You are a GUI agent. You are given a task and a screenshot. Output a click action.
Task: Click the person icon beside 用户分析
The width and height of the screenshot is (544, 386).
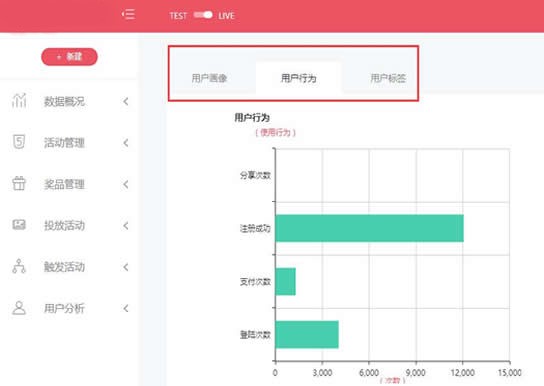pos(19,308)
